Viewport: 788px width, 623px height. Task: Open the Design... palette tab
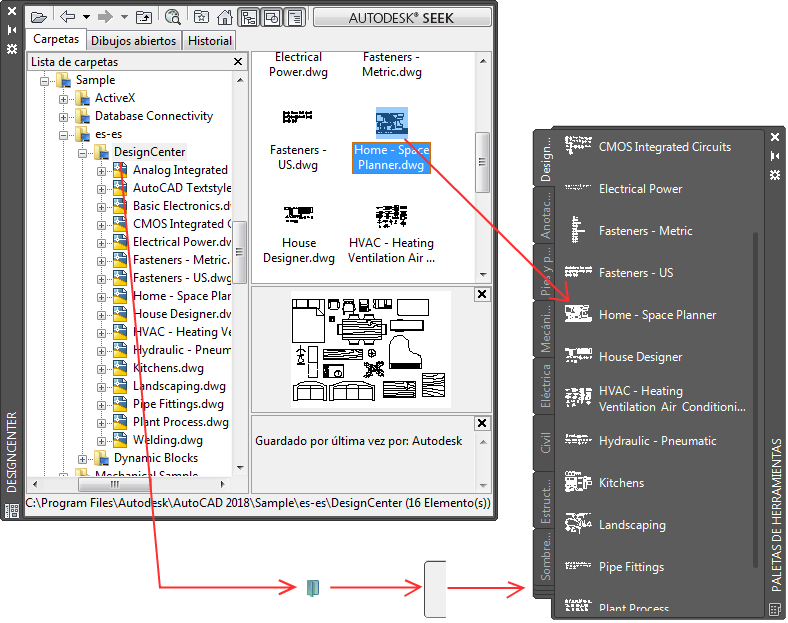pyautogui.click(x=545, y=159)
